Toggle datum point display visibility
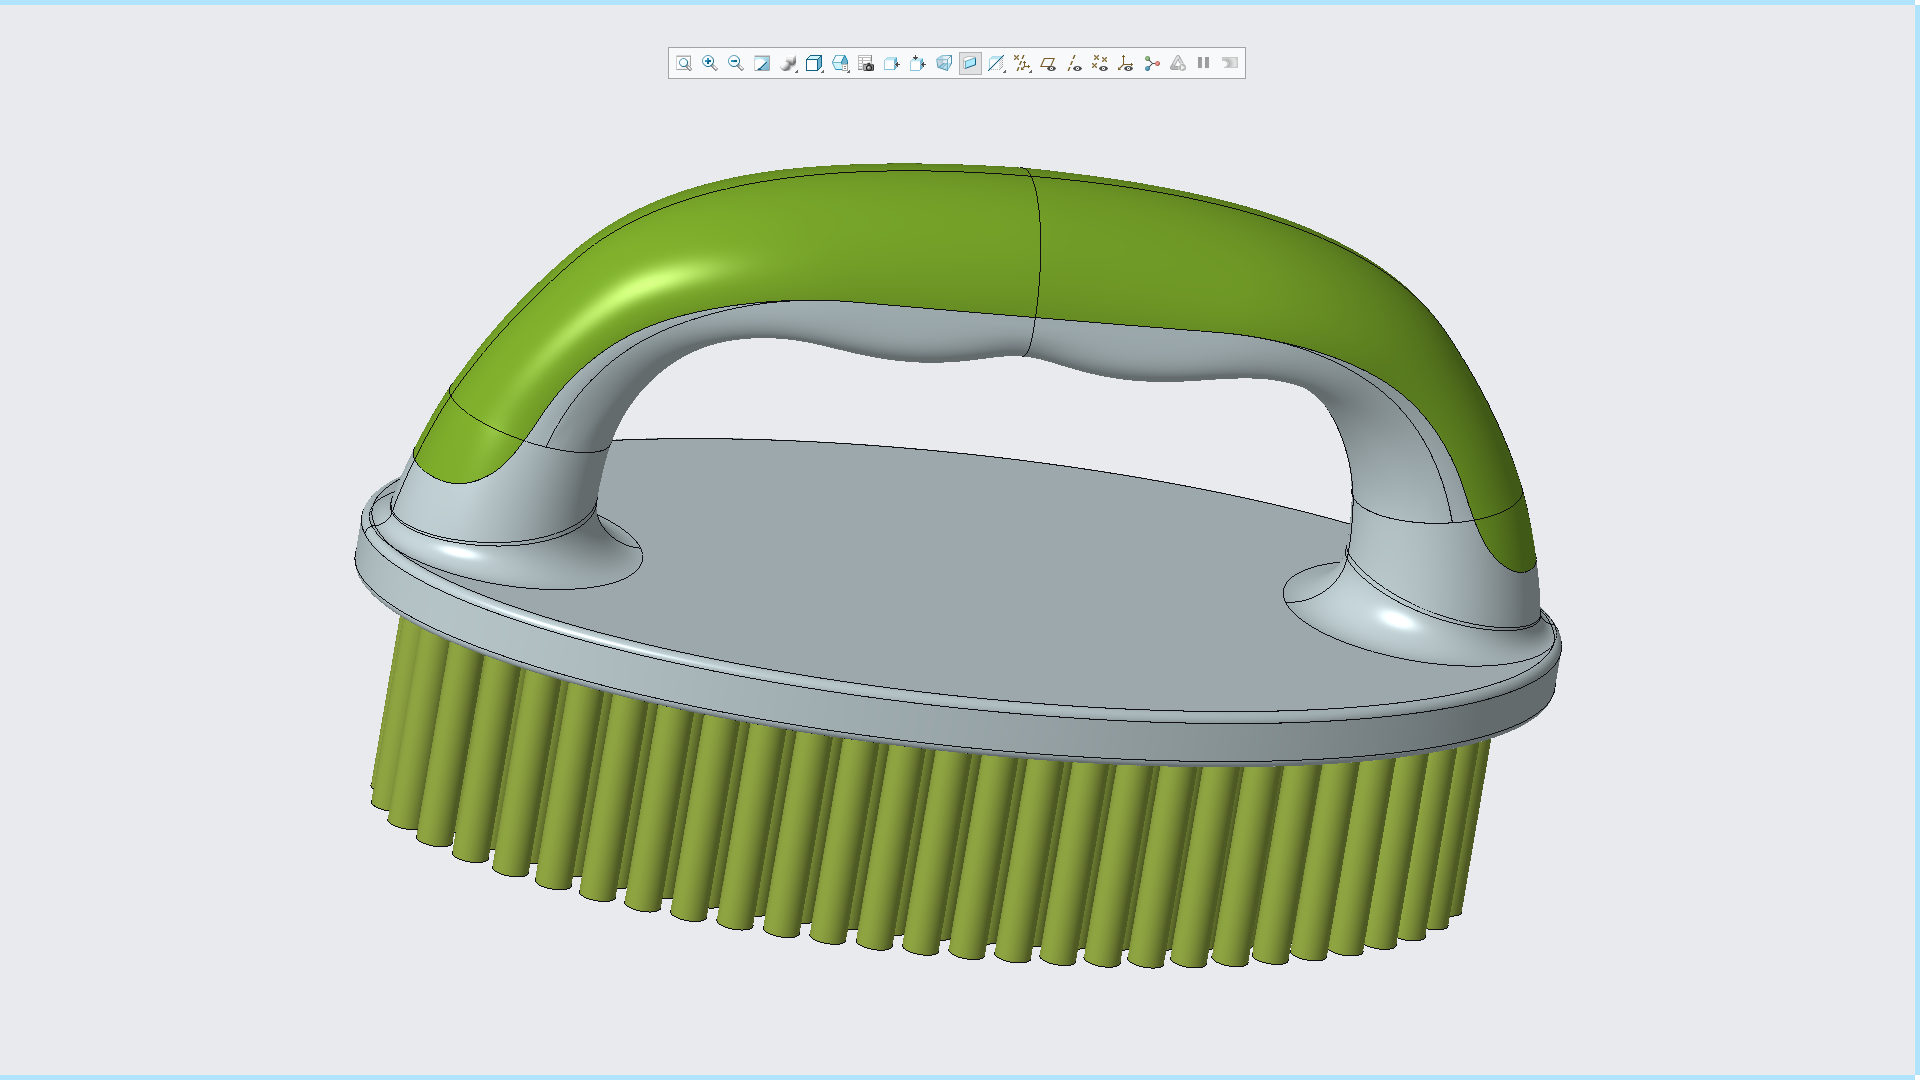The height and width of the screenshot is (1080, 1920). [x=1100, y=63]
